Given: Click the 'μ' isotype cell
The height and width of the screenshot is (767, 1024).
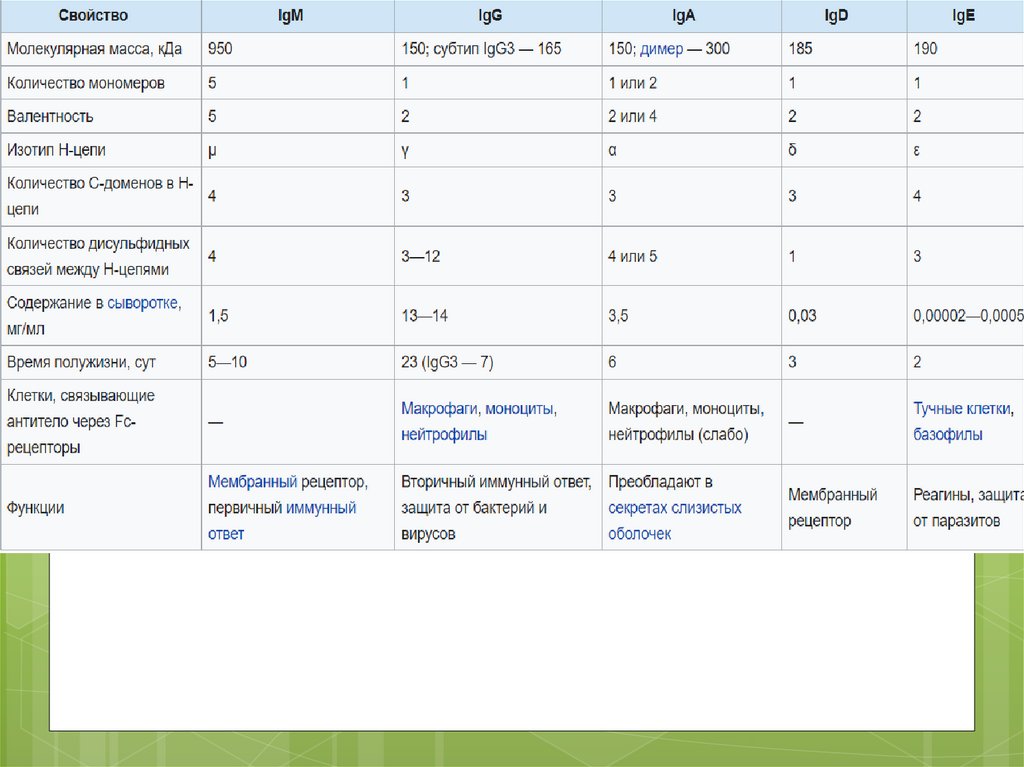Looking at the screenshot, I should [x=212, y=151].
